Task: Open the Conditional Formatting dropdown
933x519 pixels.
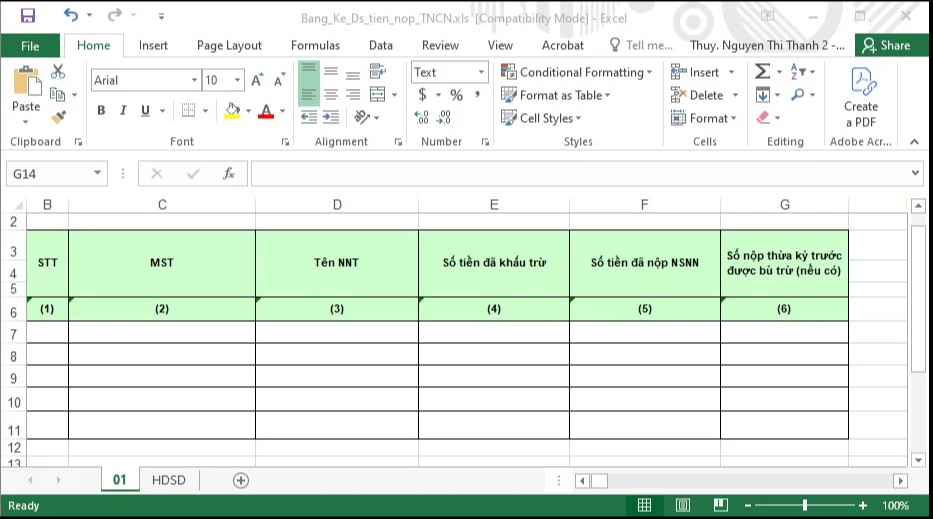Action: (577, 72)
